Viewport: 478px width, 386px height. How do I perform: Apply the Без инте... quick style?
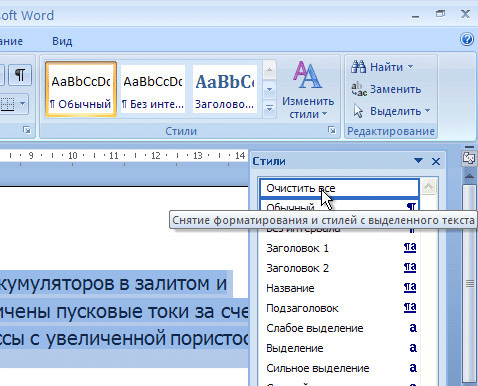153,89
